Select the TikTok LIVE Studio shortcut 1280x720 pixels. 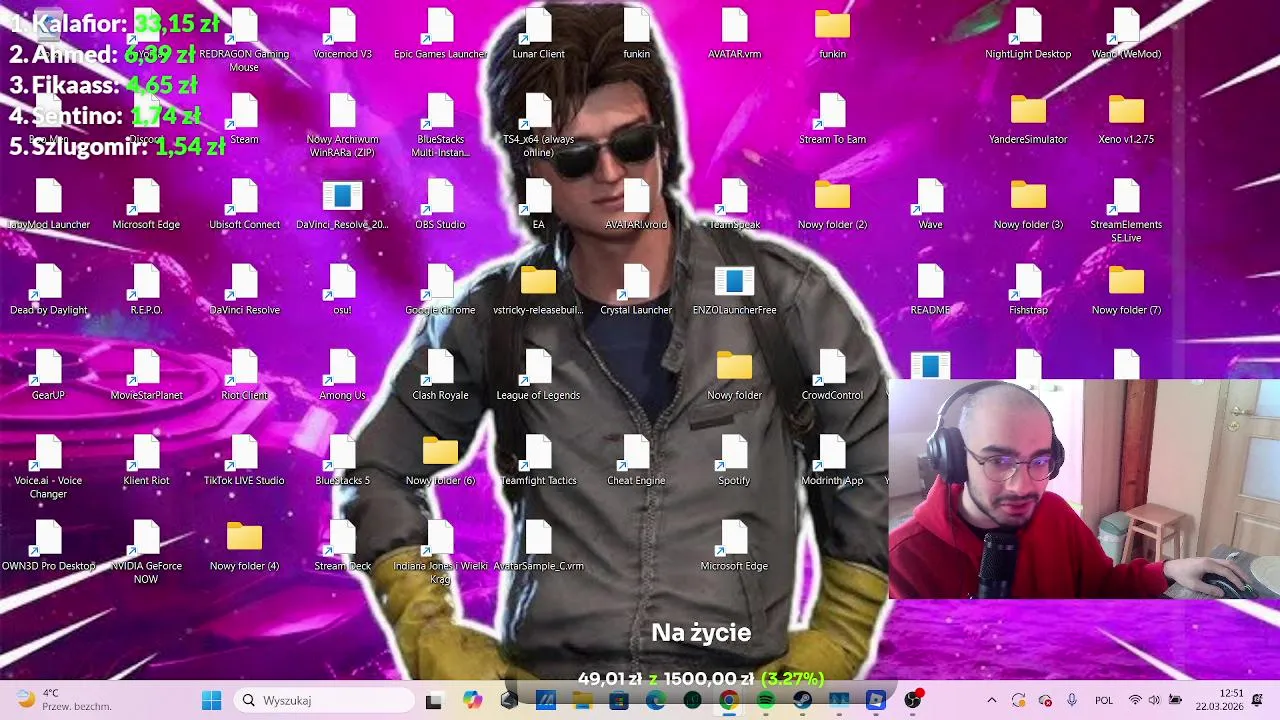pos(244,461)
